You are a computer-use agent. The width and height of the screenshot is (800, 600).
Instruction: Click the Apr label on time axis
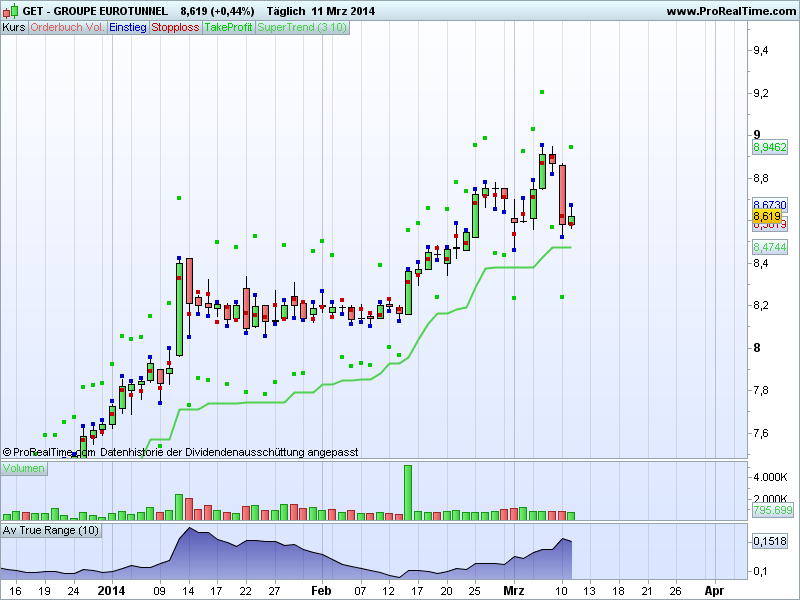pyautogui.click(x=714, y=591)
